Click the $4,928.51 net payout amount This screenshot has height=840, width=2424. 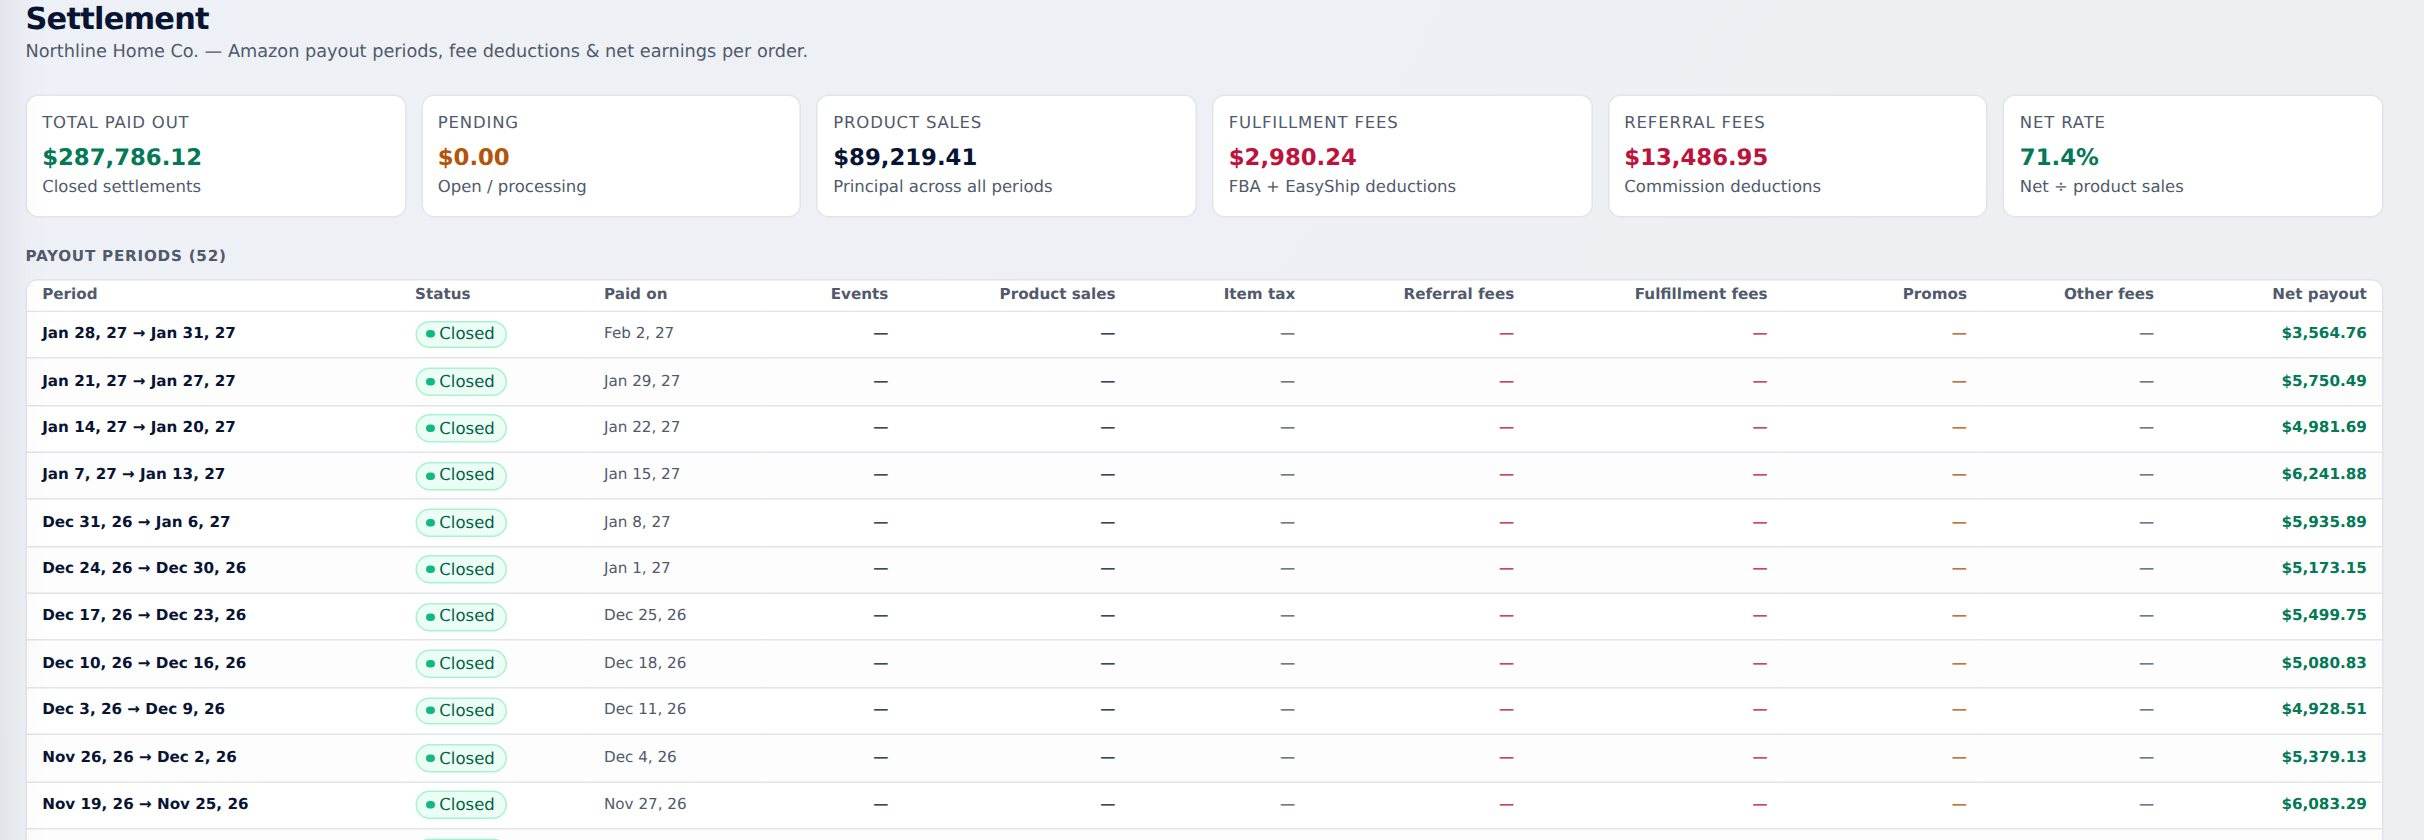[x=2324, y=709]
